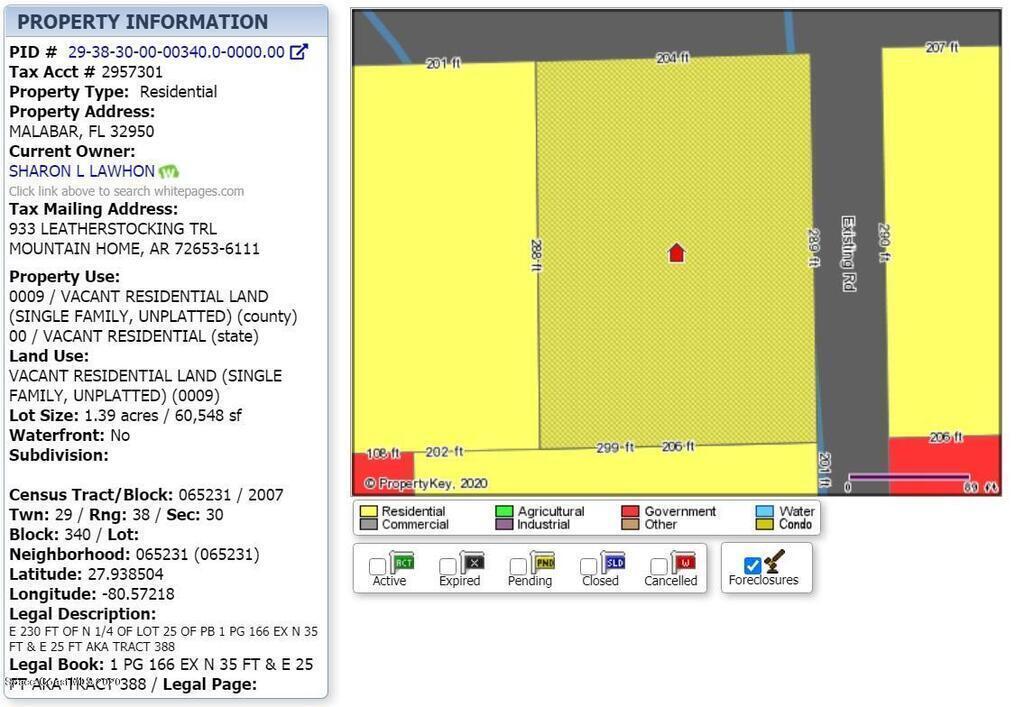
Task: Click the black Expired listing flag icon
Action: point(472,562)
